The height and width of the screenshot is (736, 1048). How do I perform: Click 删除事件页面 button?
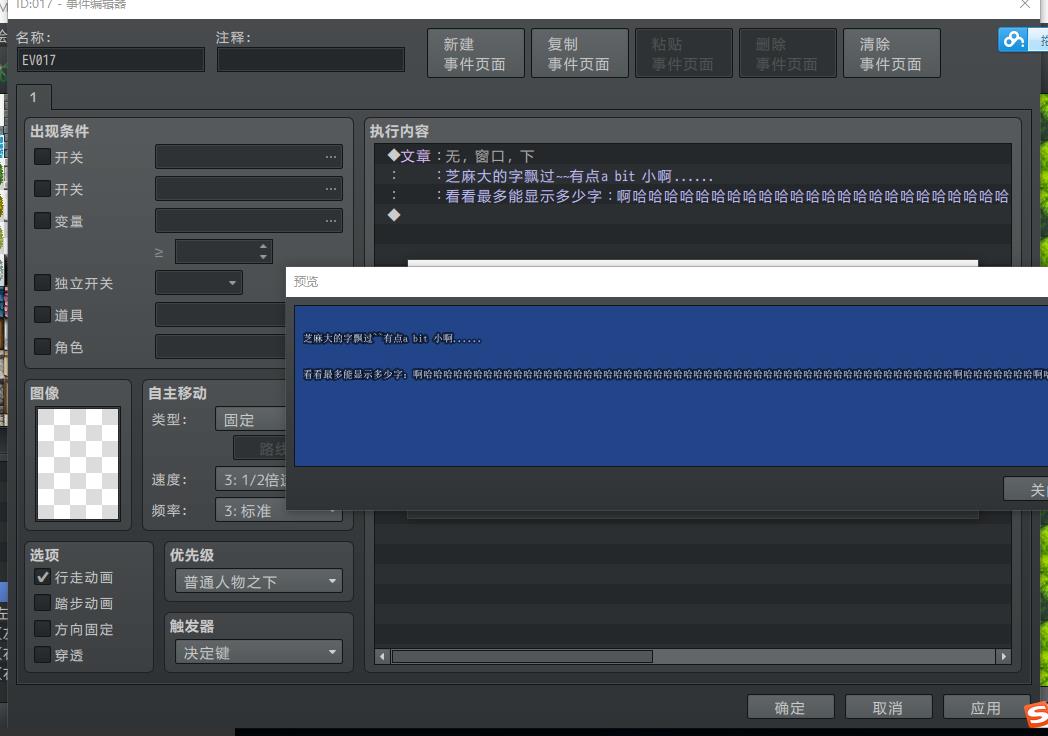point(787,53)
